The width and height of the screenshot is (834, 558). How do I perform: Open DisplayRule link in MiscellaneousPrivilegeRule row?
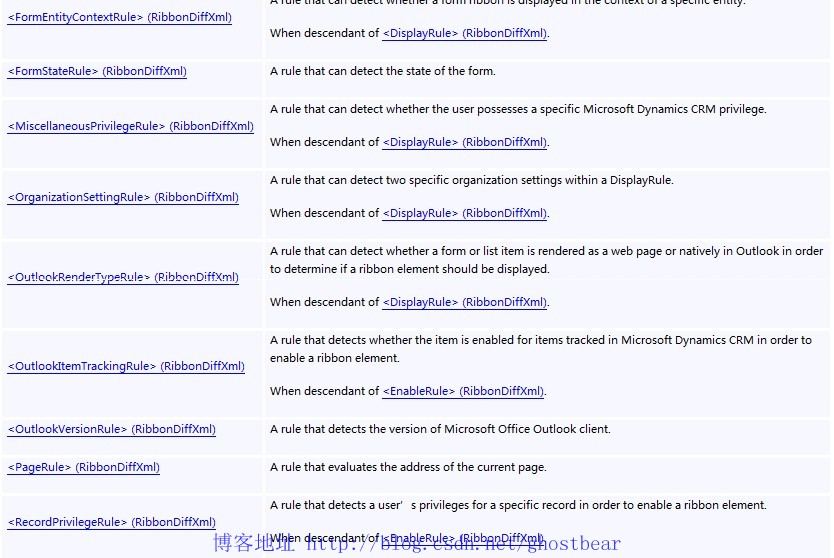pos(464,142)
